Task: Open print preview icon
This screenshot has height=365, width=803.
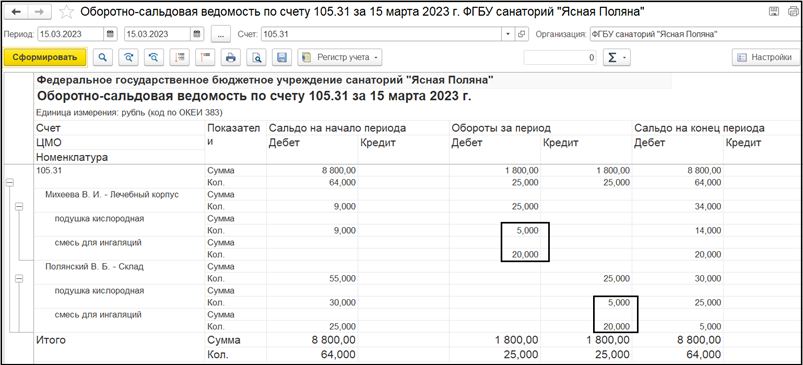Action: pyautogui.click(x=256, y=57)
